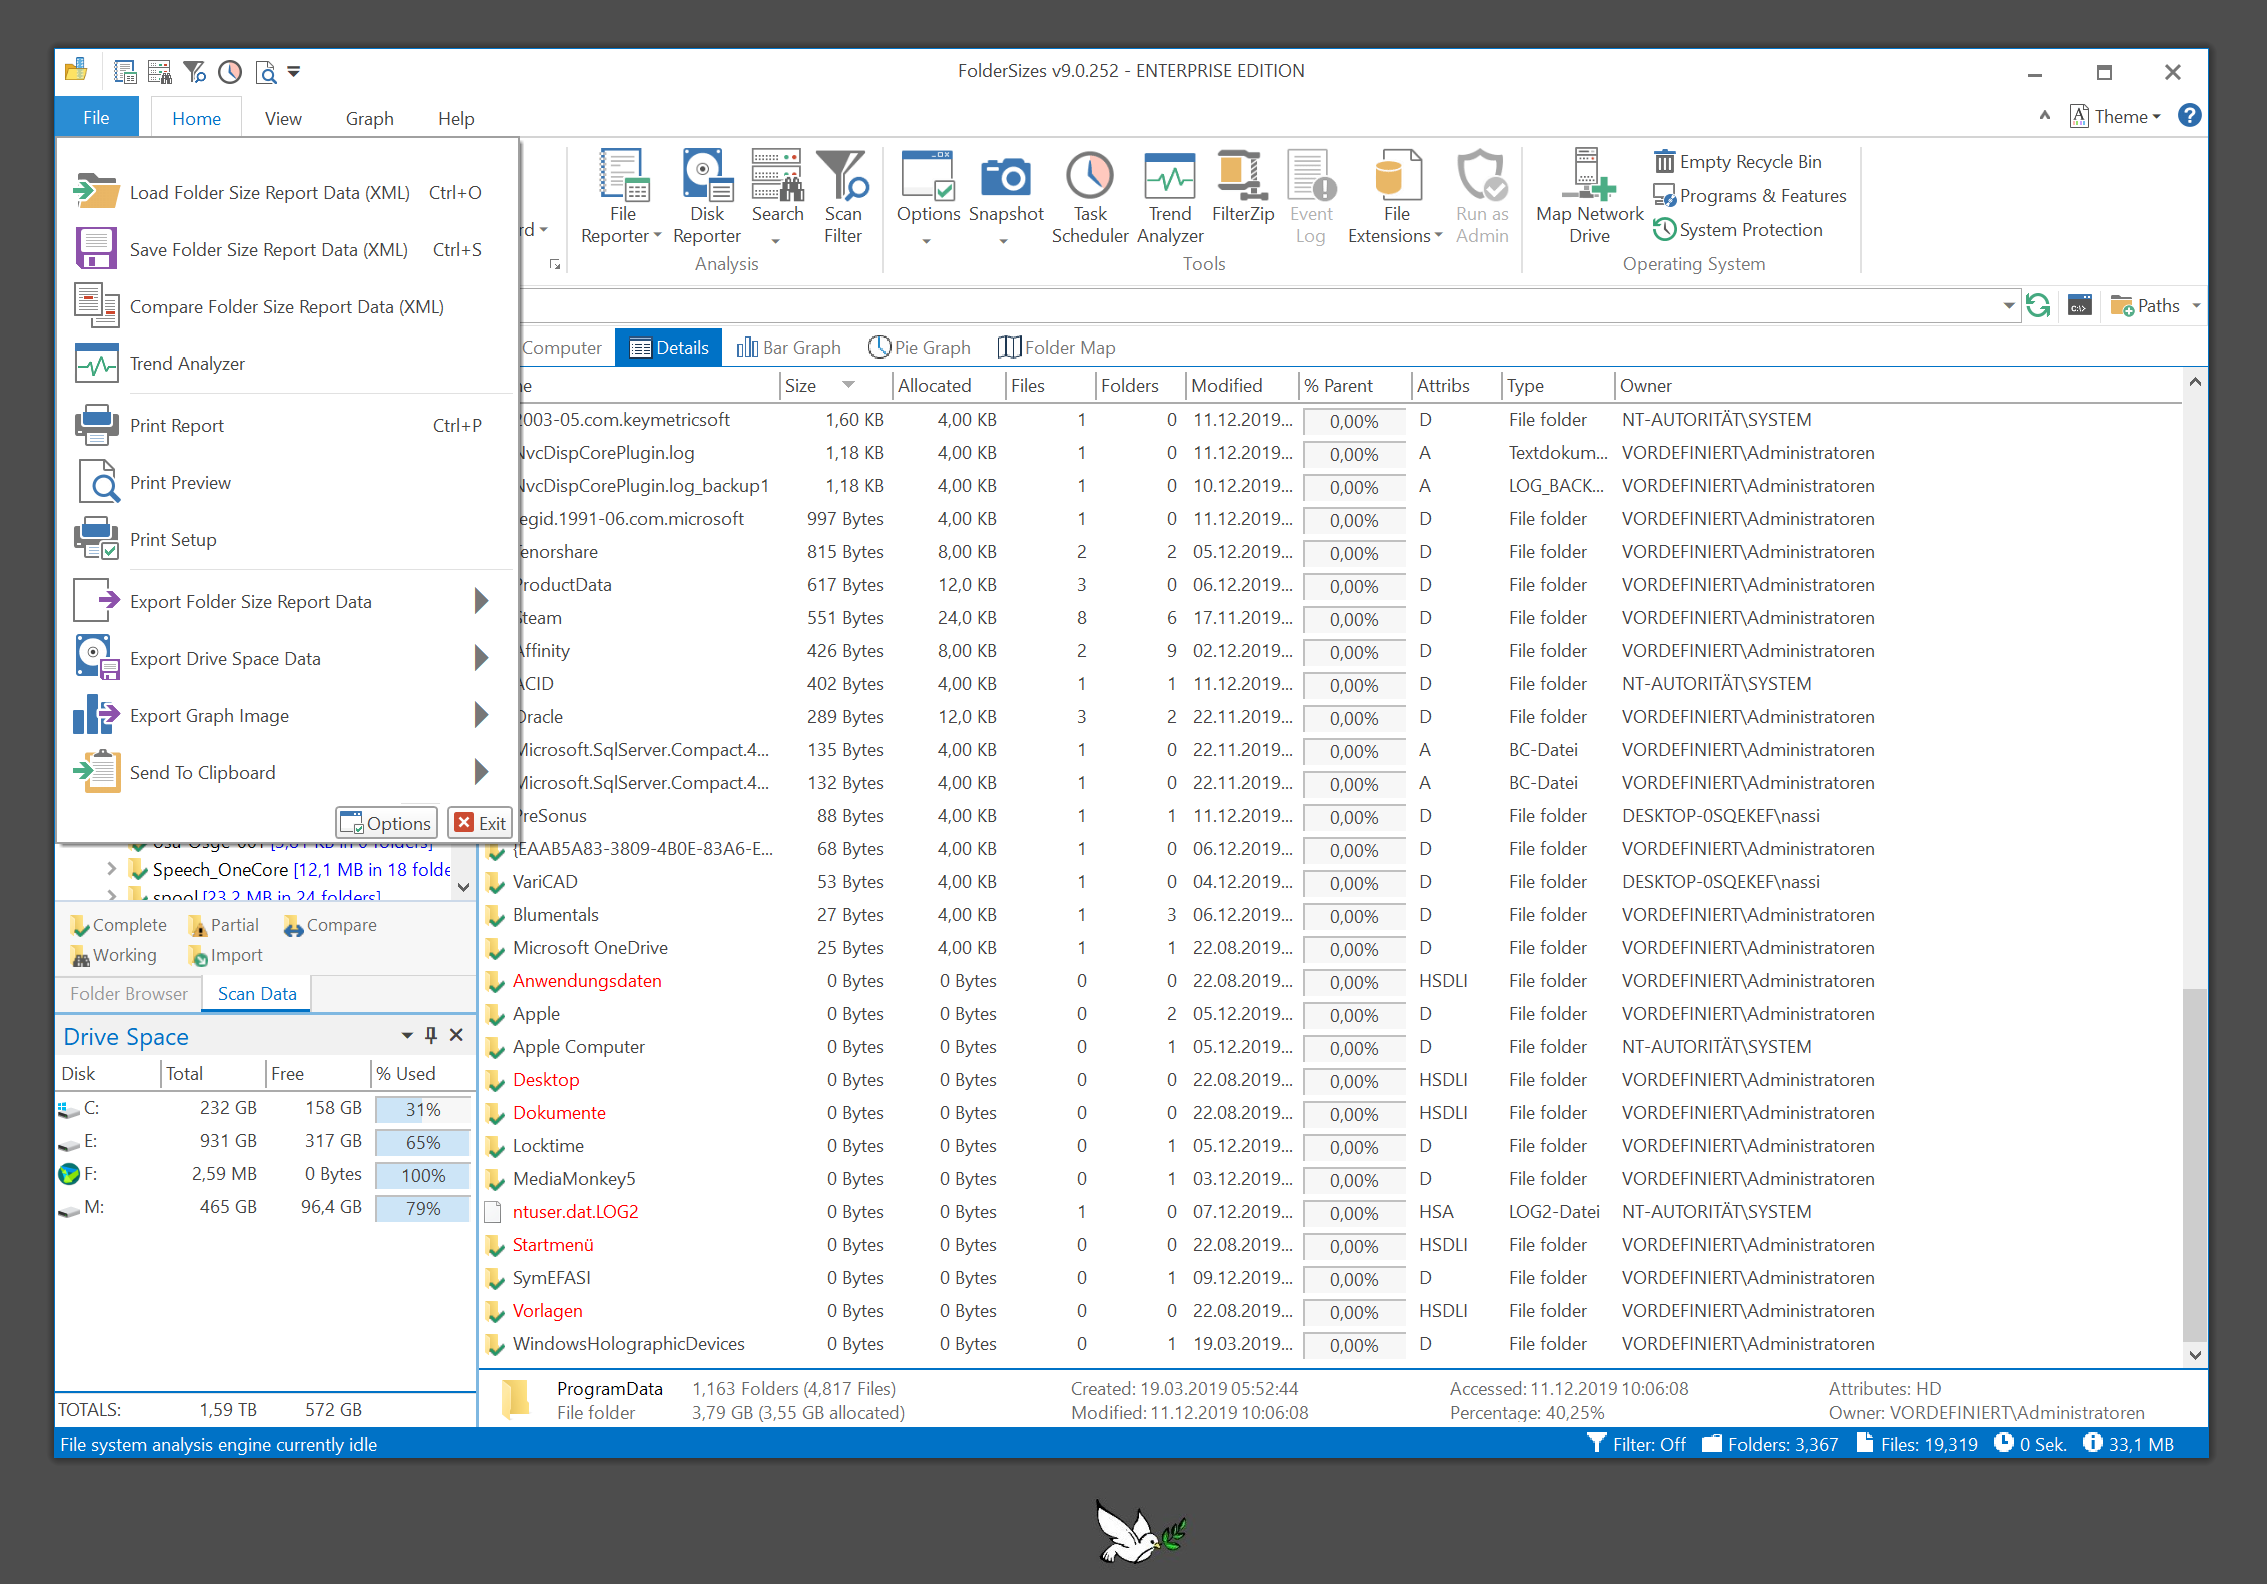This screenshot has width=2267, height=1584.
Task: Sort by the Modified column header
Action: pyautogui.click(x=1241, y=386)
